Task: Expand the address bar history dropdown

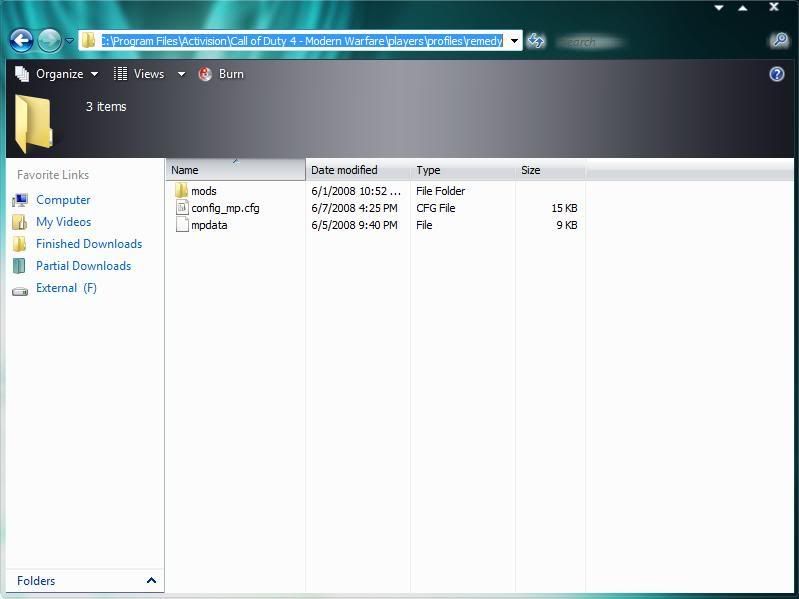Action: tap(515, 41)
